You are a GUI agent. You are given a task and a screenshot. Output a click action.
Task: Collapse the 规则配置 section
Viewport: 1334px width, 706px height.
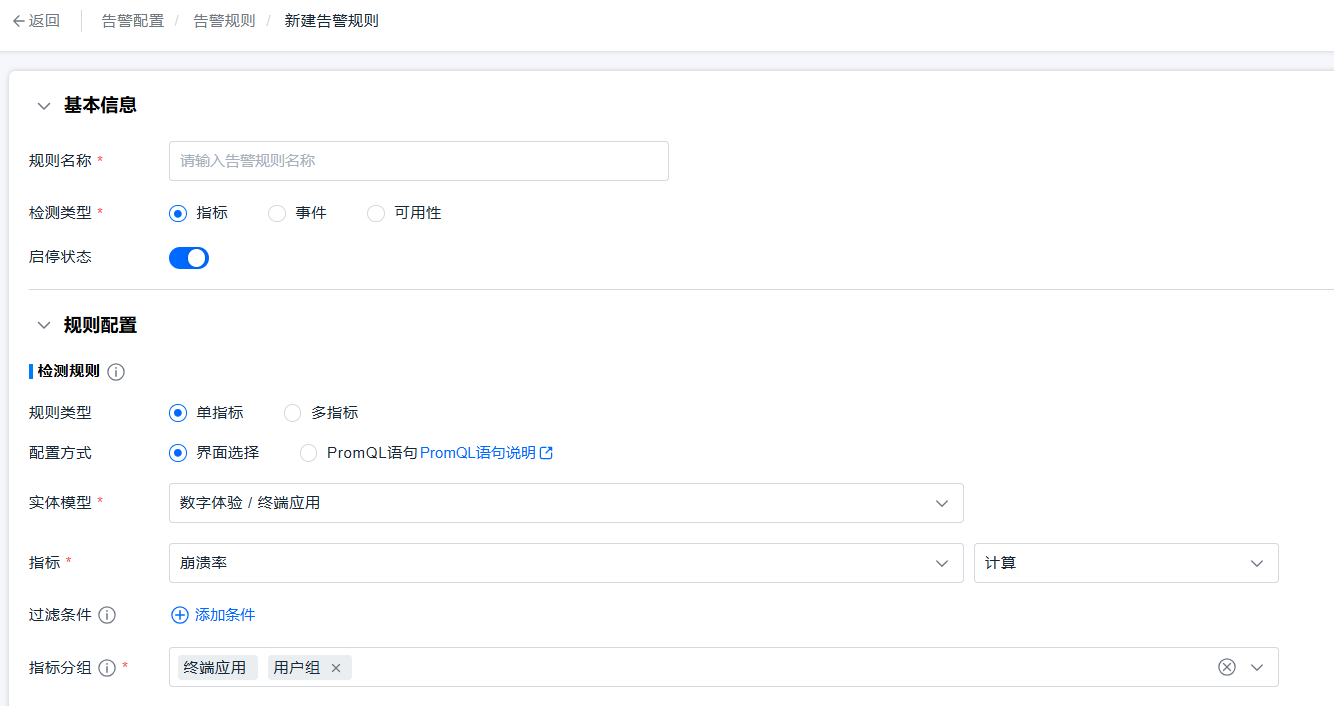tap(44, 325)
